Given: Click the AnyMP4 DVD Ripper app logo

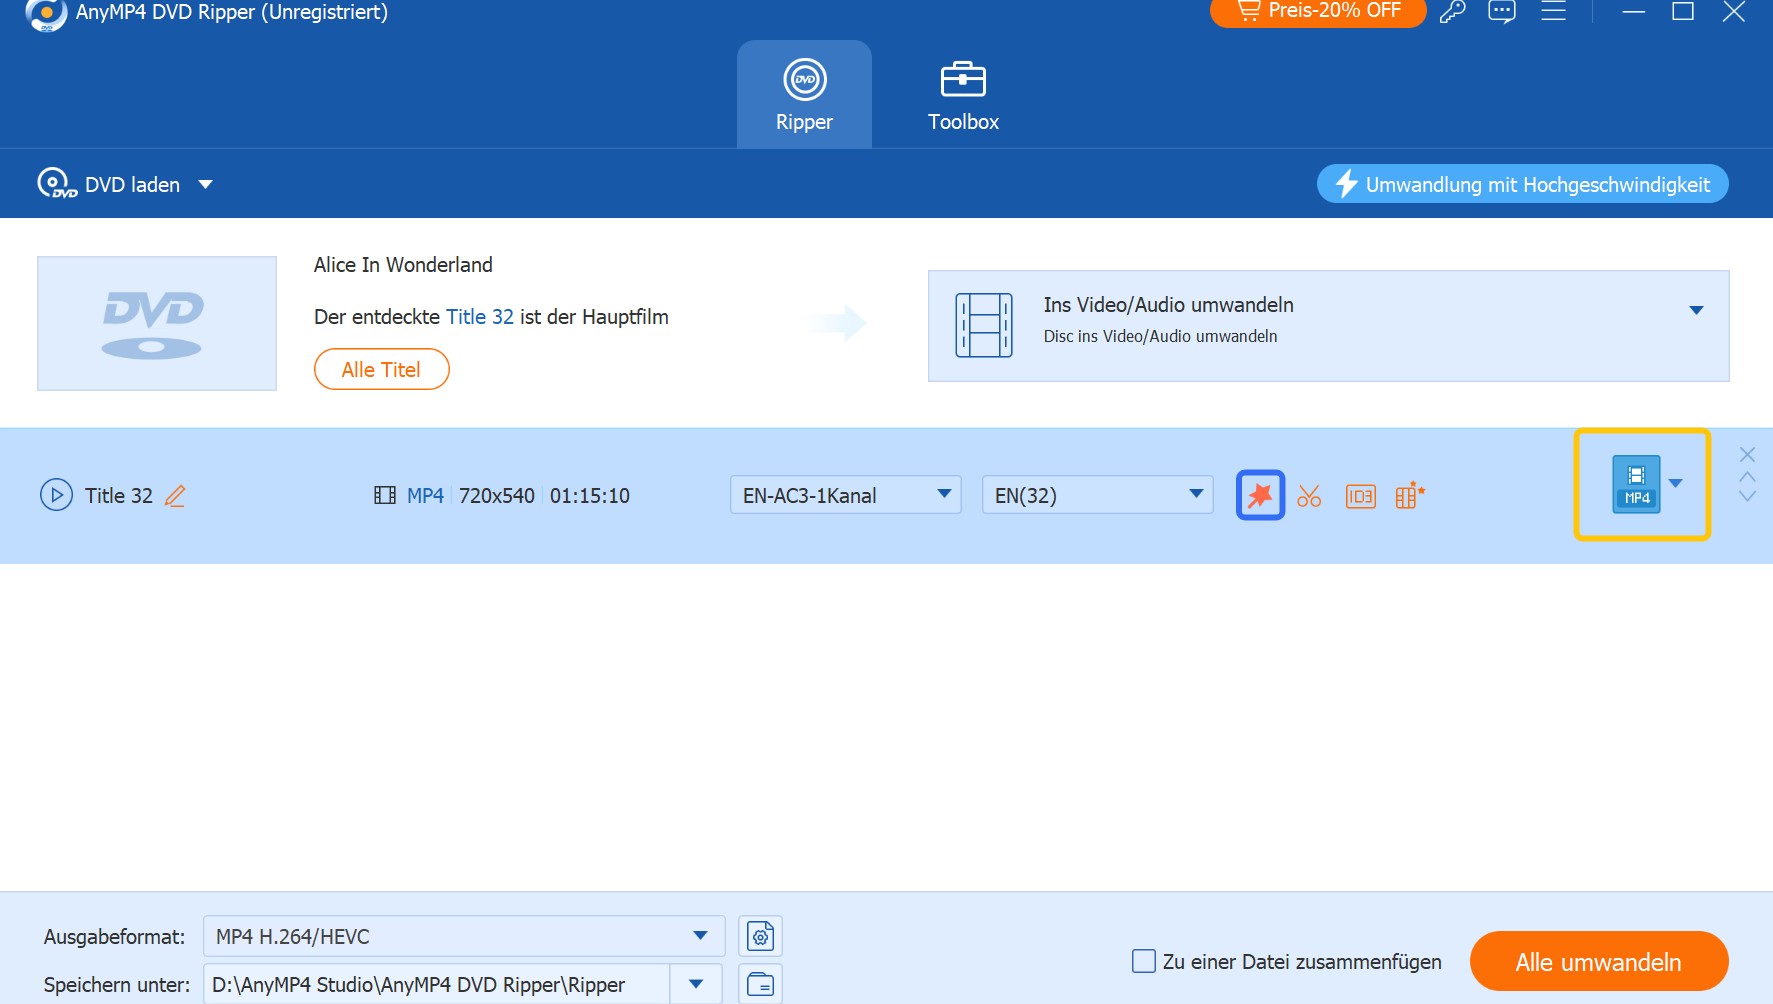Looking at the screenshot, I should pyautogui.click(x=46, y=13).
